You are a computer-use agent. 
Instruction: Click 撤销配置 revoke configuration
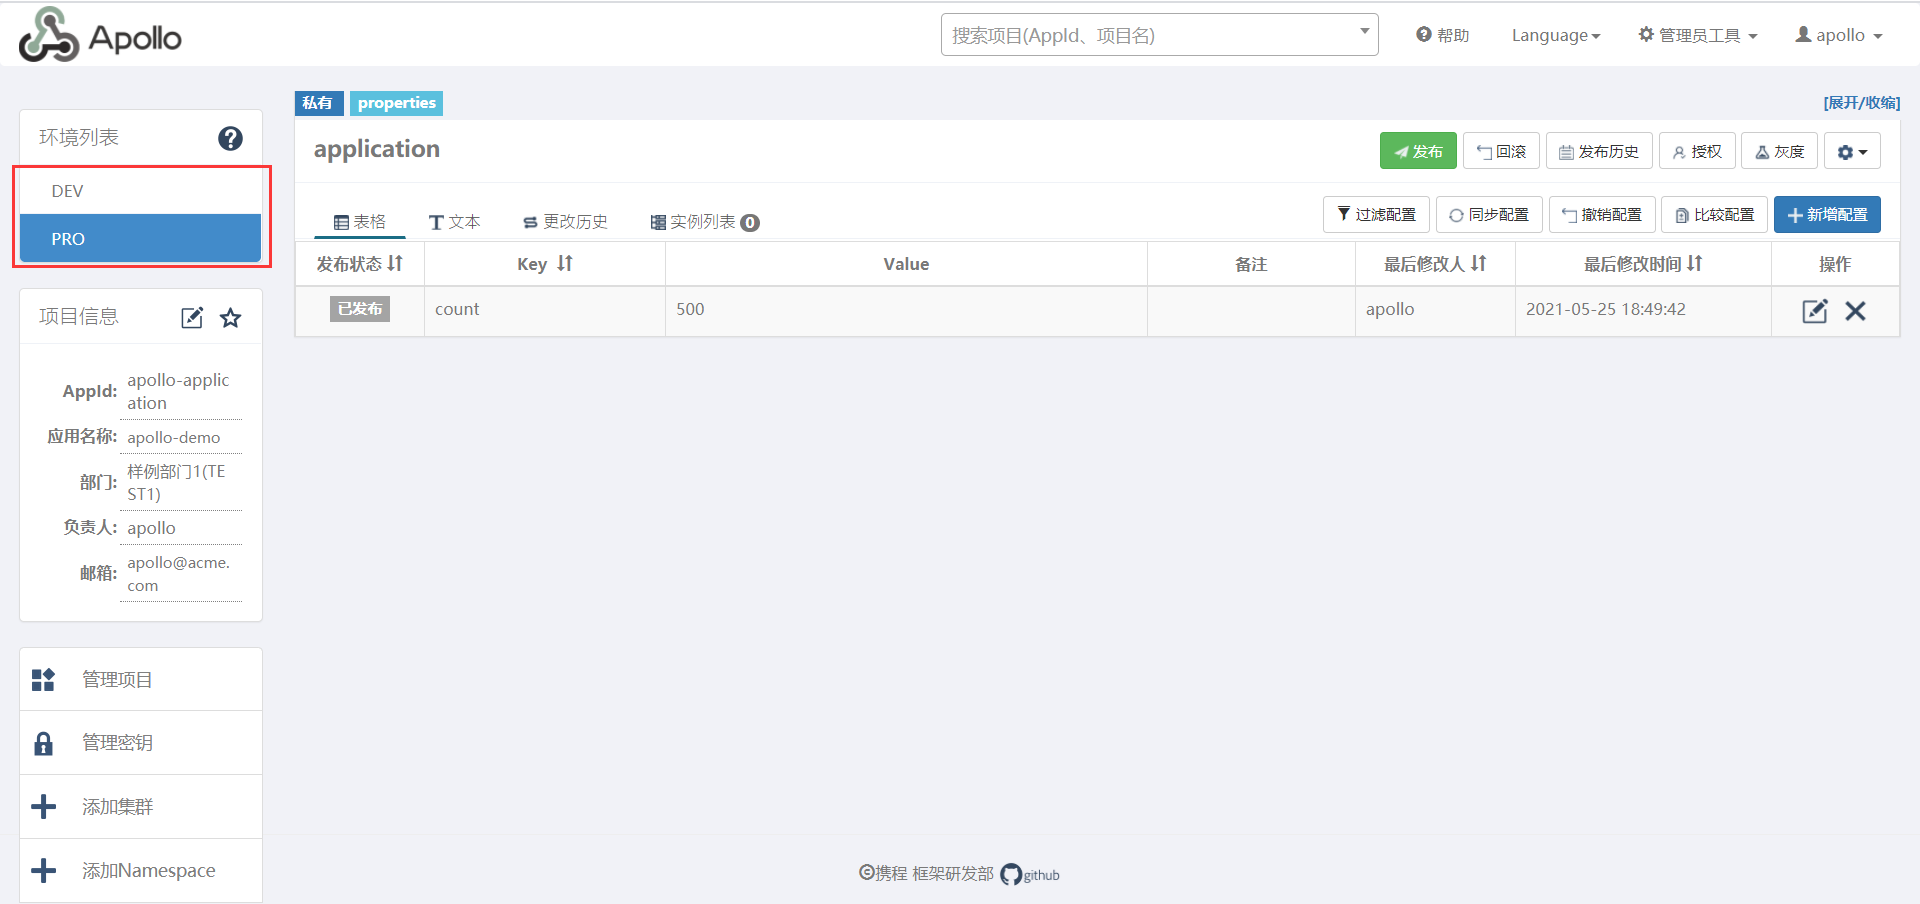[1602, 215]
